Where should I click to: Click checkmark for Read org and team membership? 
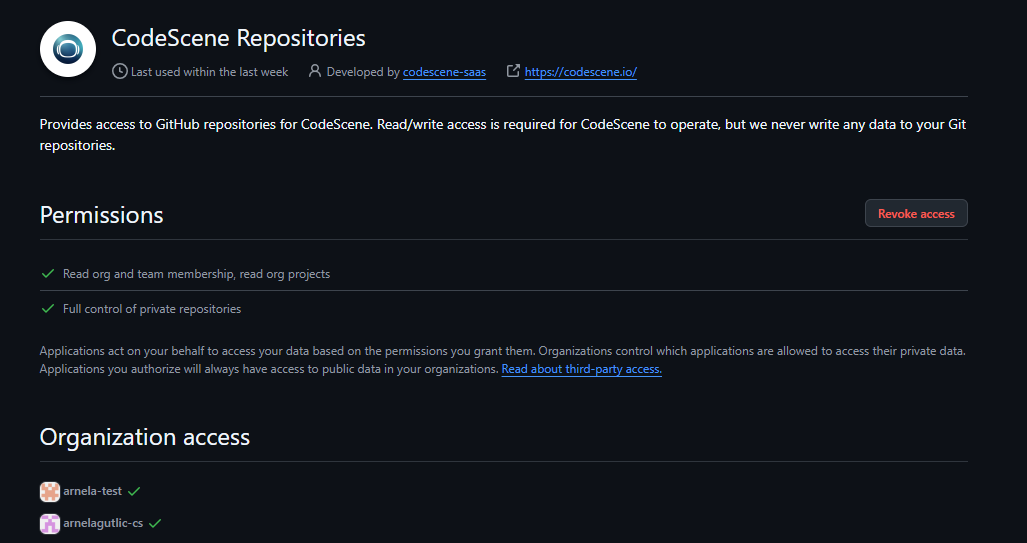[x=48, y=273]
